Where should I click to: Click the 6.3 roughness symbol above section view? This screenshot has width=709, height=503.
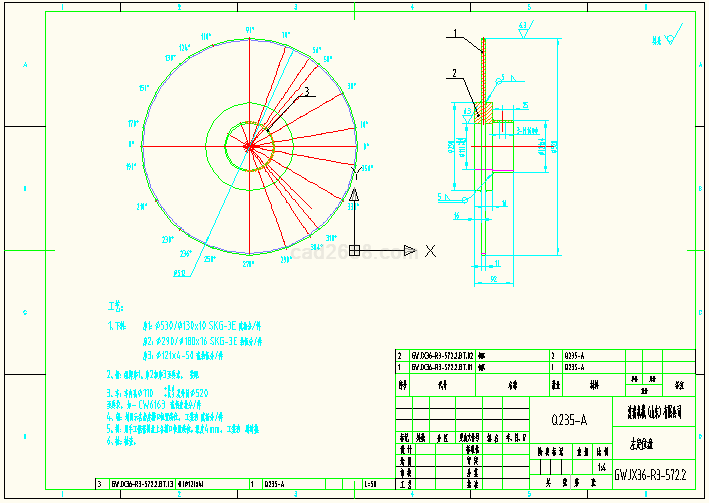click(x=523, y=29)
